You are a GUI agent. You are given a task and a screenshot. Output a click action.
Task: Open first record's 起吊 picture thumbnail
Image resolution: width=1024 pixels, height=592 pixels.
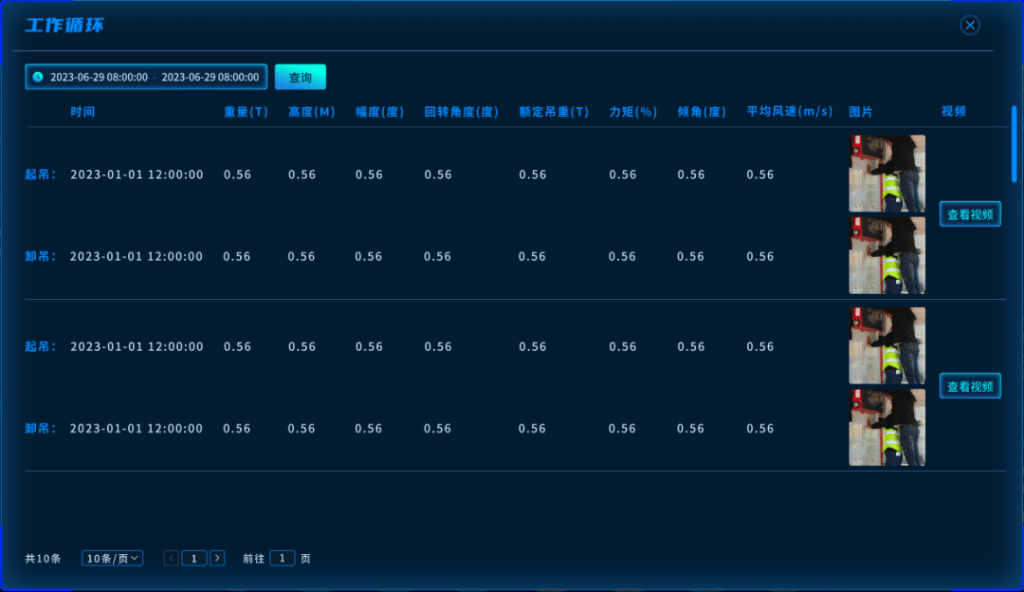pyautogui.click(x=887, y=173)
